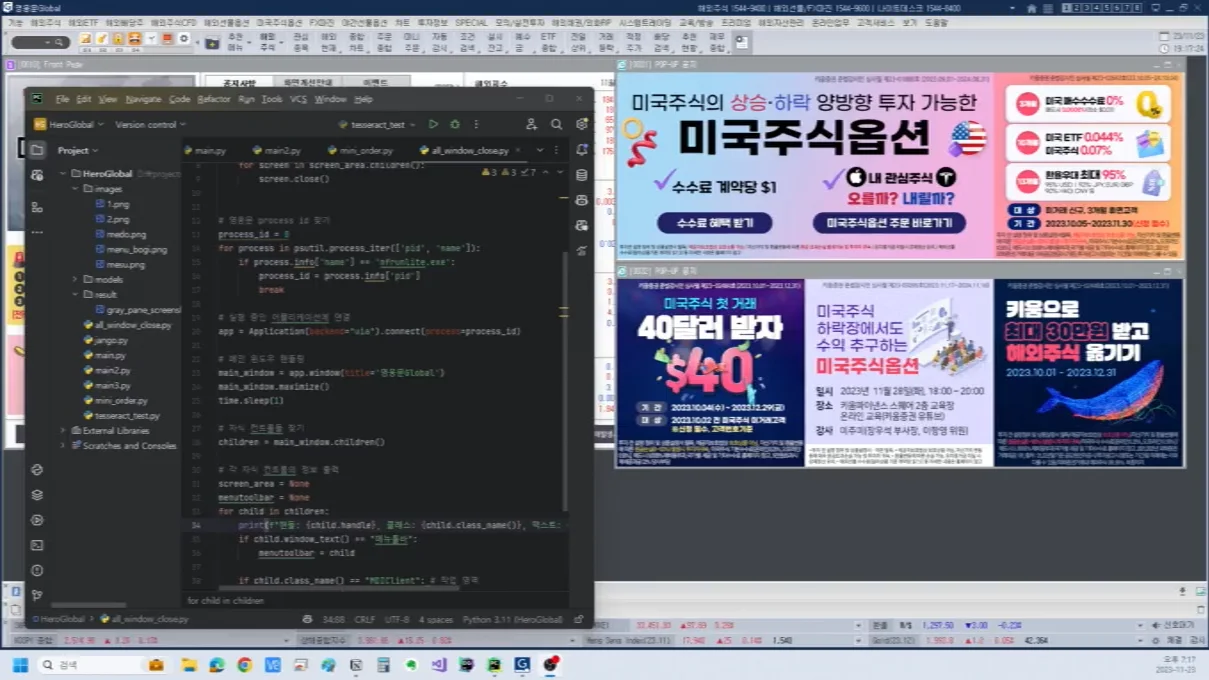Open the Git tool window icon
1209x680 pixels.
37,595
